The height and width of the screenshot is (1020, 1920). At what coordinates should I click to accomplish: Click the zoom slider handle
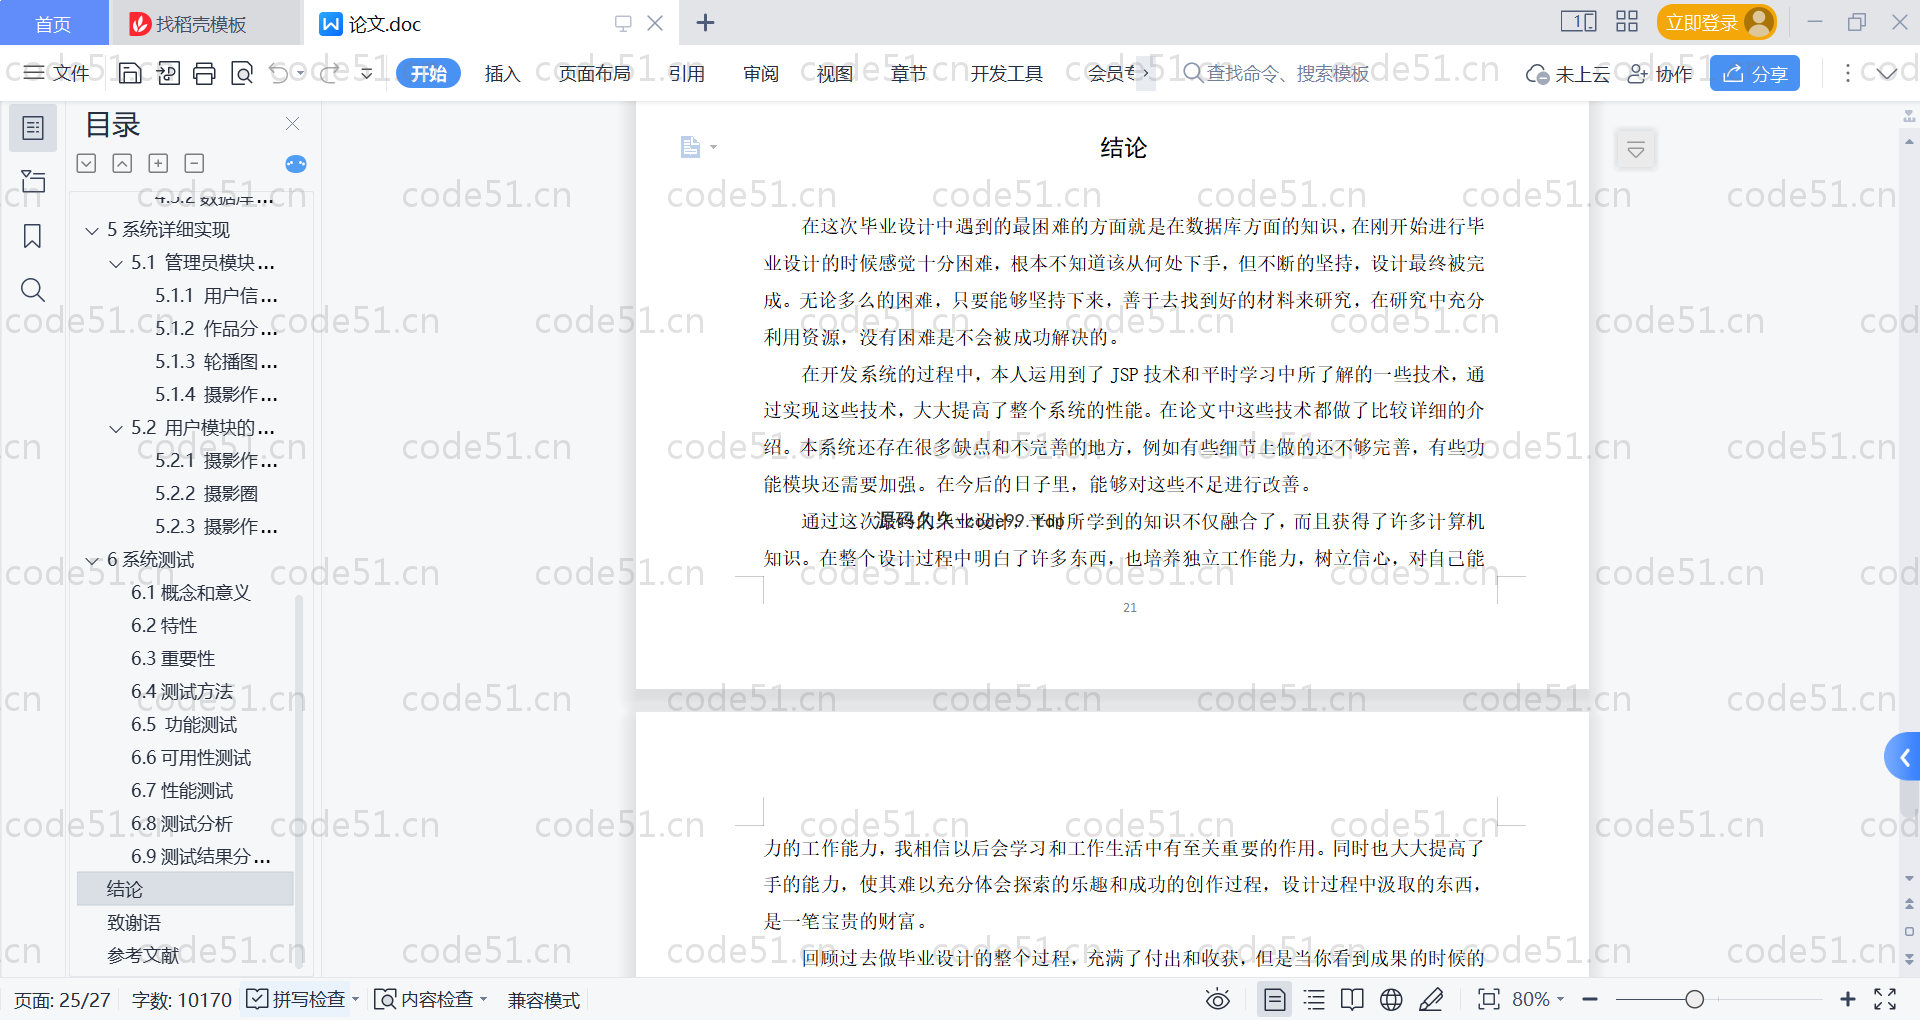1694,999
